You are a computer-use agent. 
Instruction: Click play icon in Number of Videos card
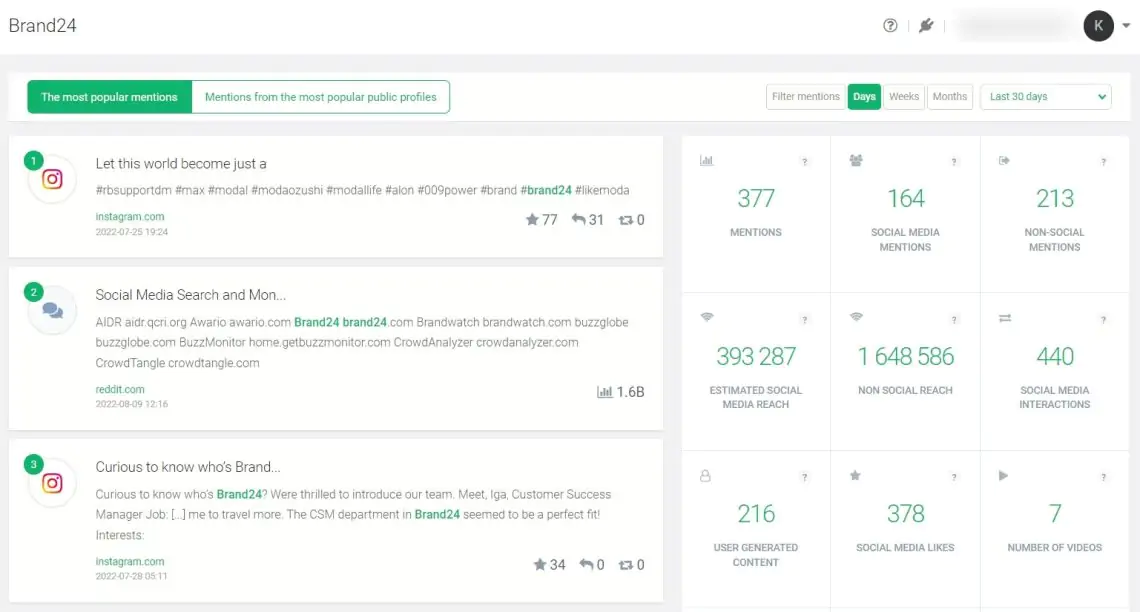1003,475
